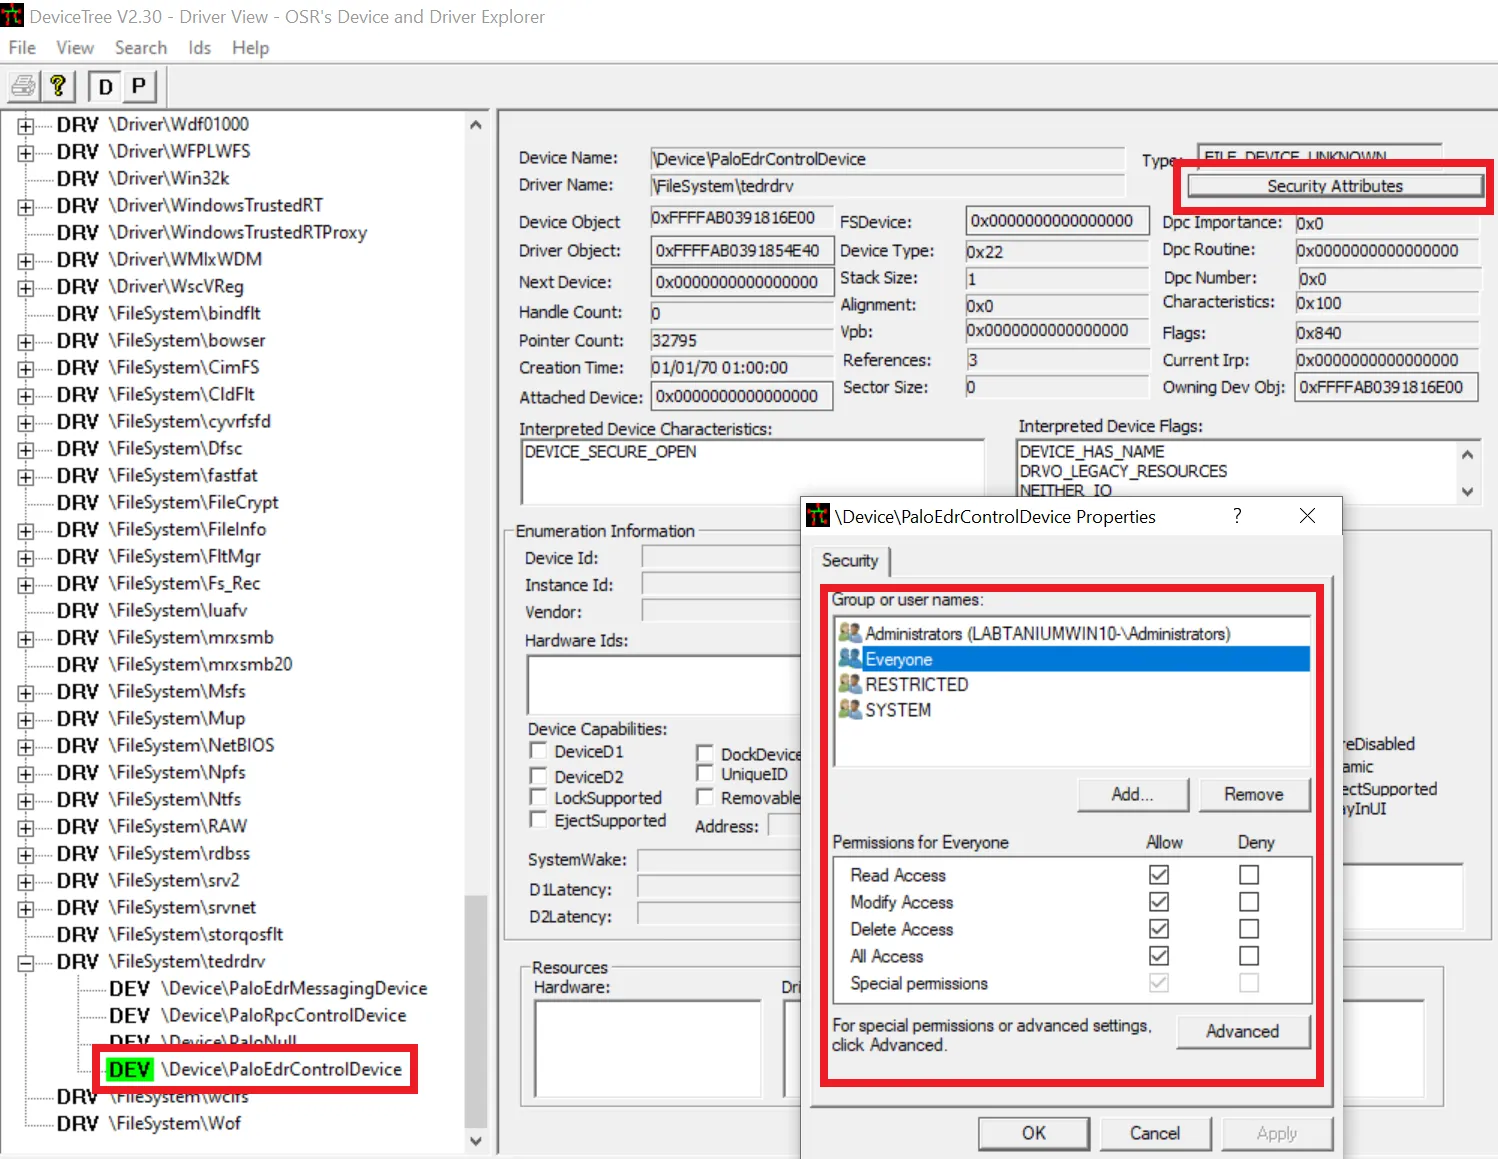Select the RESTRICTED group in list
Screen dimensions: 1498x1159
(916, 684)
